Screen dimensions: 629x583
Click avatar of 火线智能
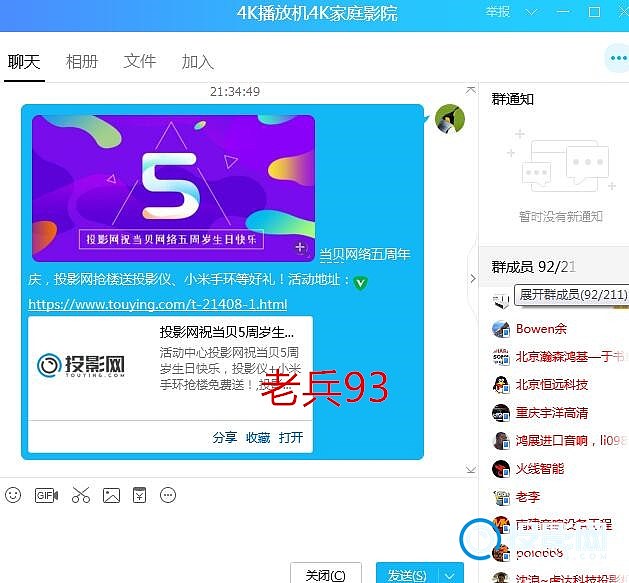(501, 469)
